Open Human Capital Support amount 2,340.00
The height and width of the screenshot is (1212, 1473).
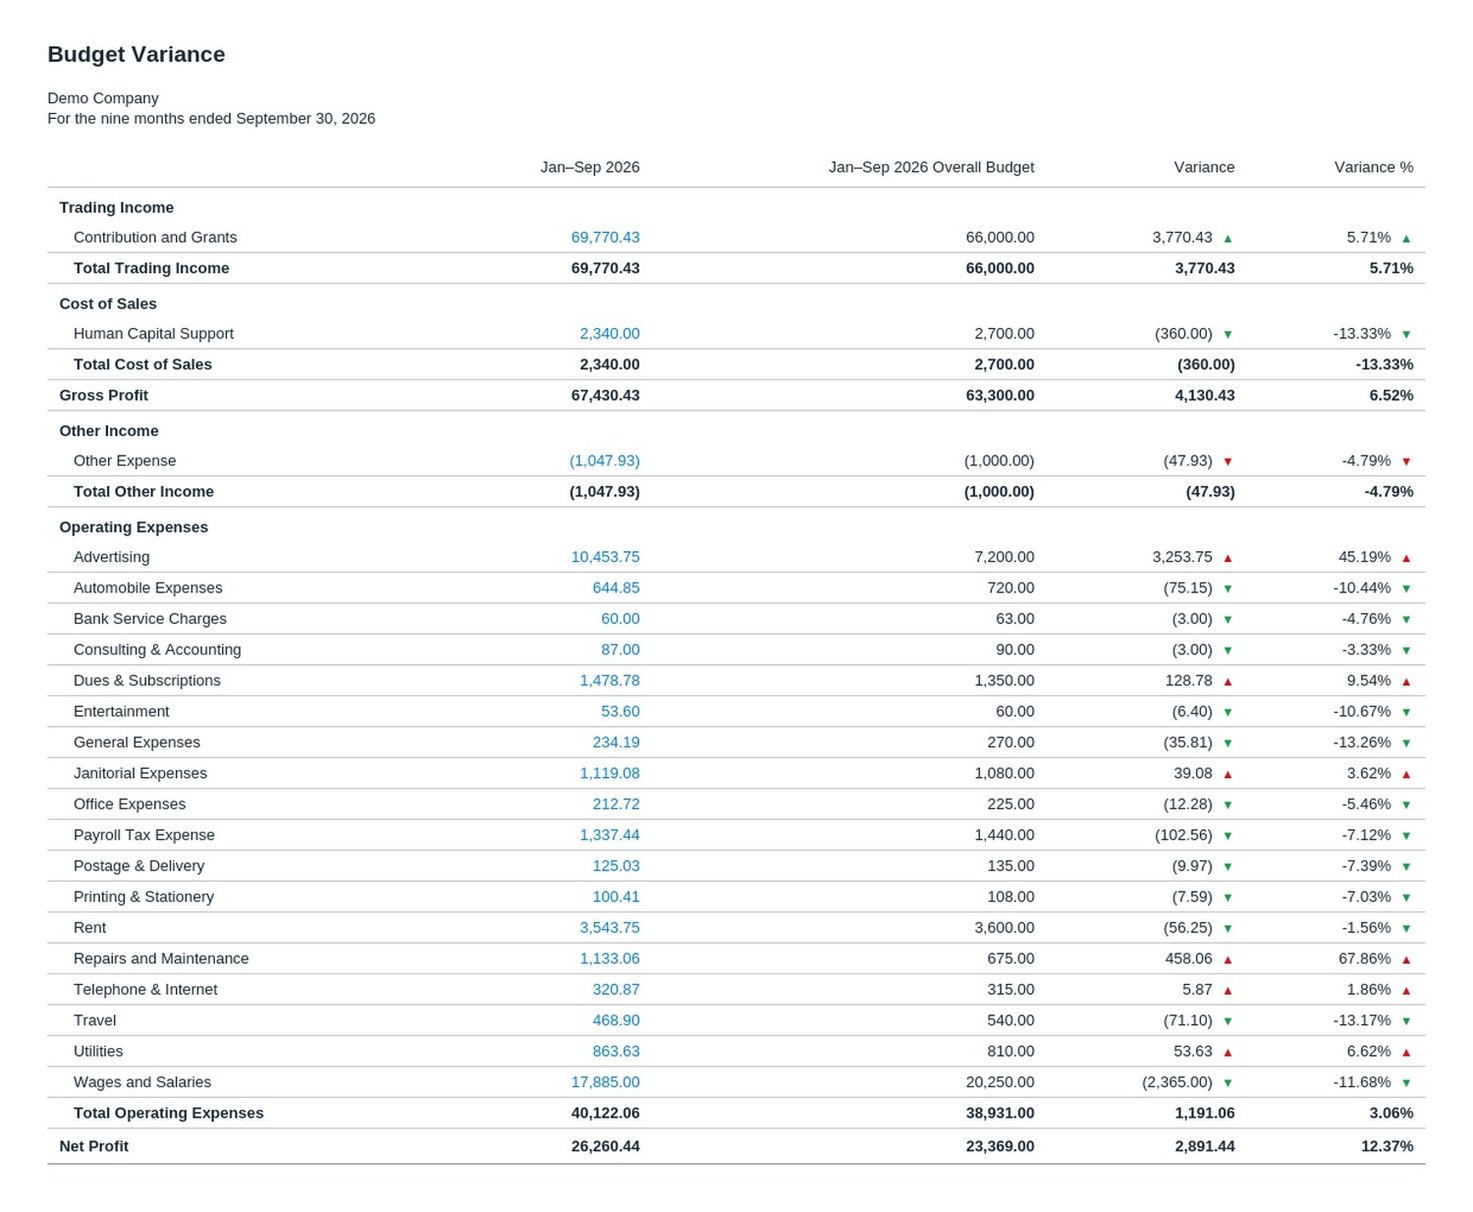tap(609, 333)
